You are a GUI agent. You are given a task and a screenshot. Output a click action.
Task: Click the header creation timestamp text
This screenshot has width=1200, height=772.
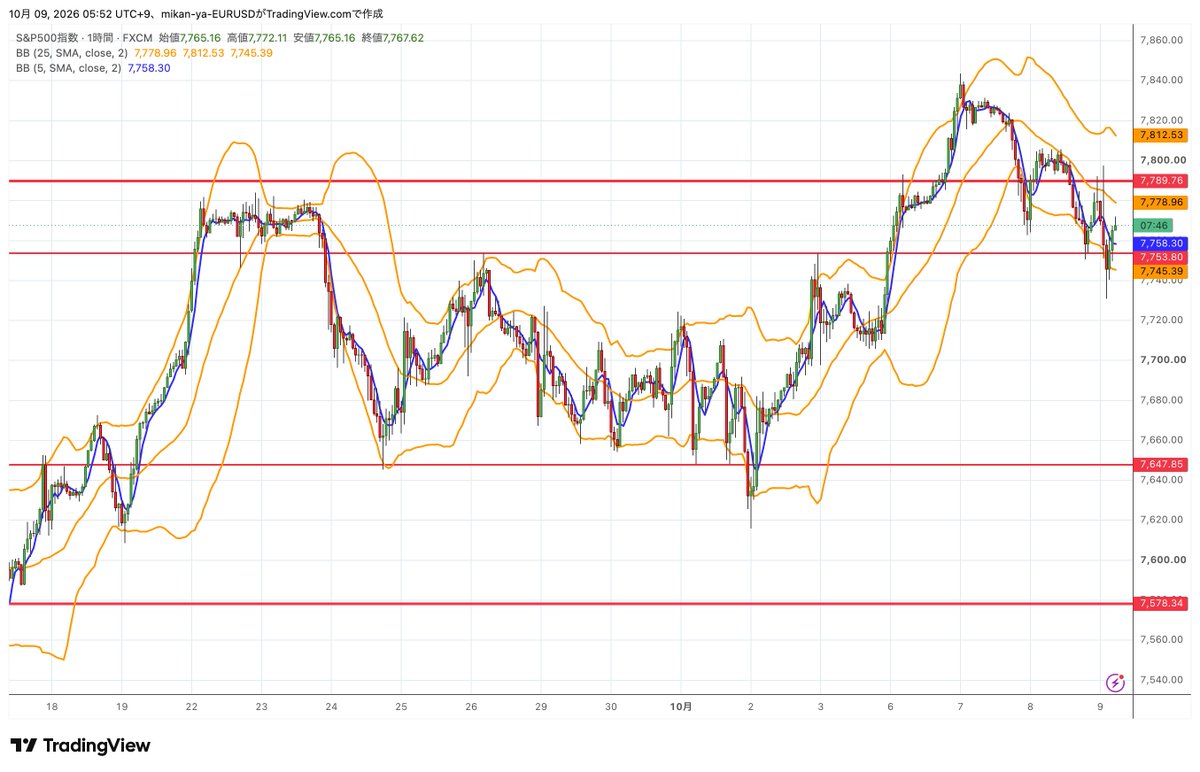point(196,14)
